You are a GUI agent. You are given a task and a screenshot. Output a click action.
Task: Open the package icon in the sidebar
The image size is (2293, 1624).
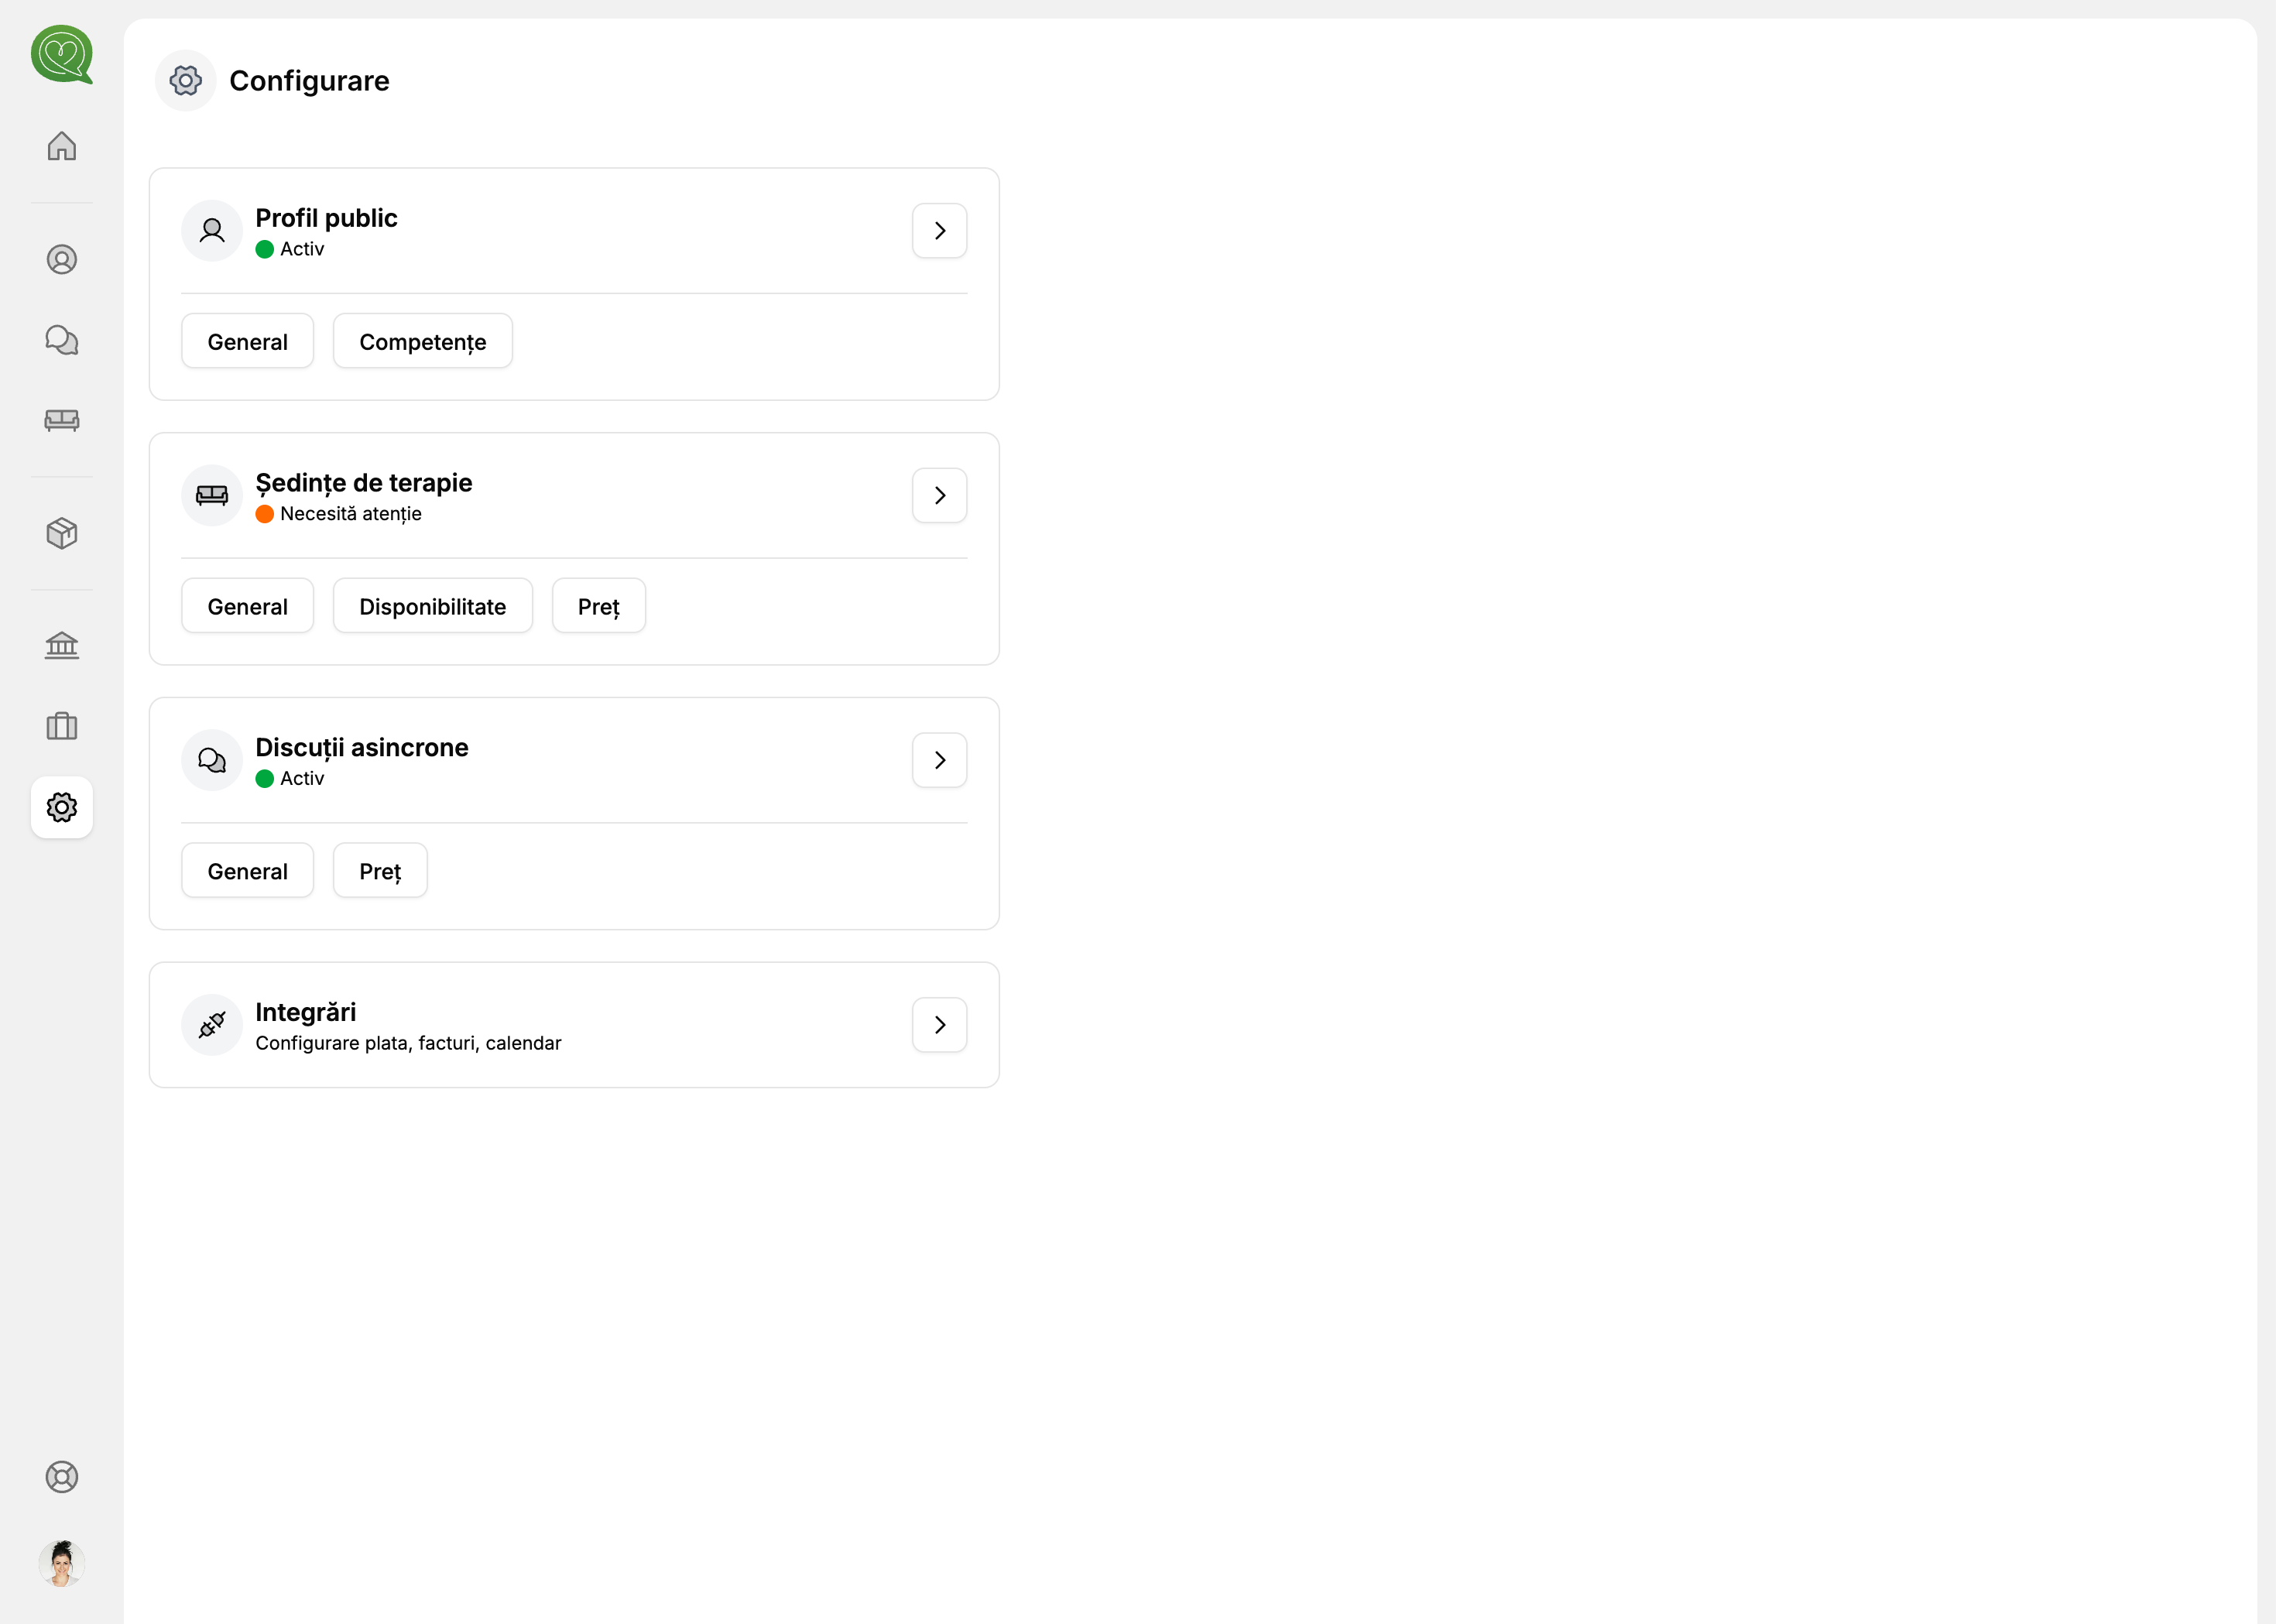[61, 533]
